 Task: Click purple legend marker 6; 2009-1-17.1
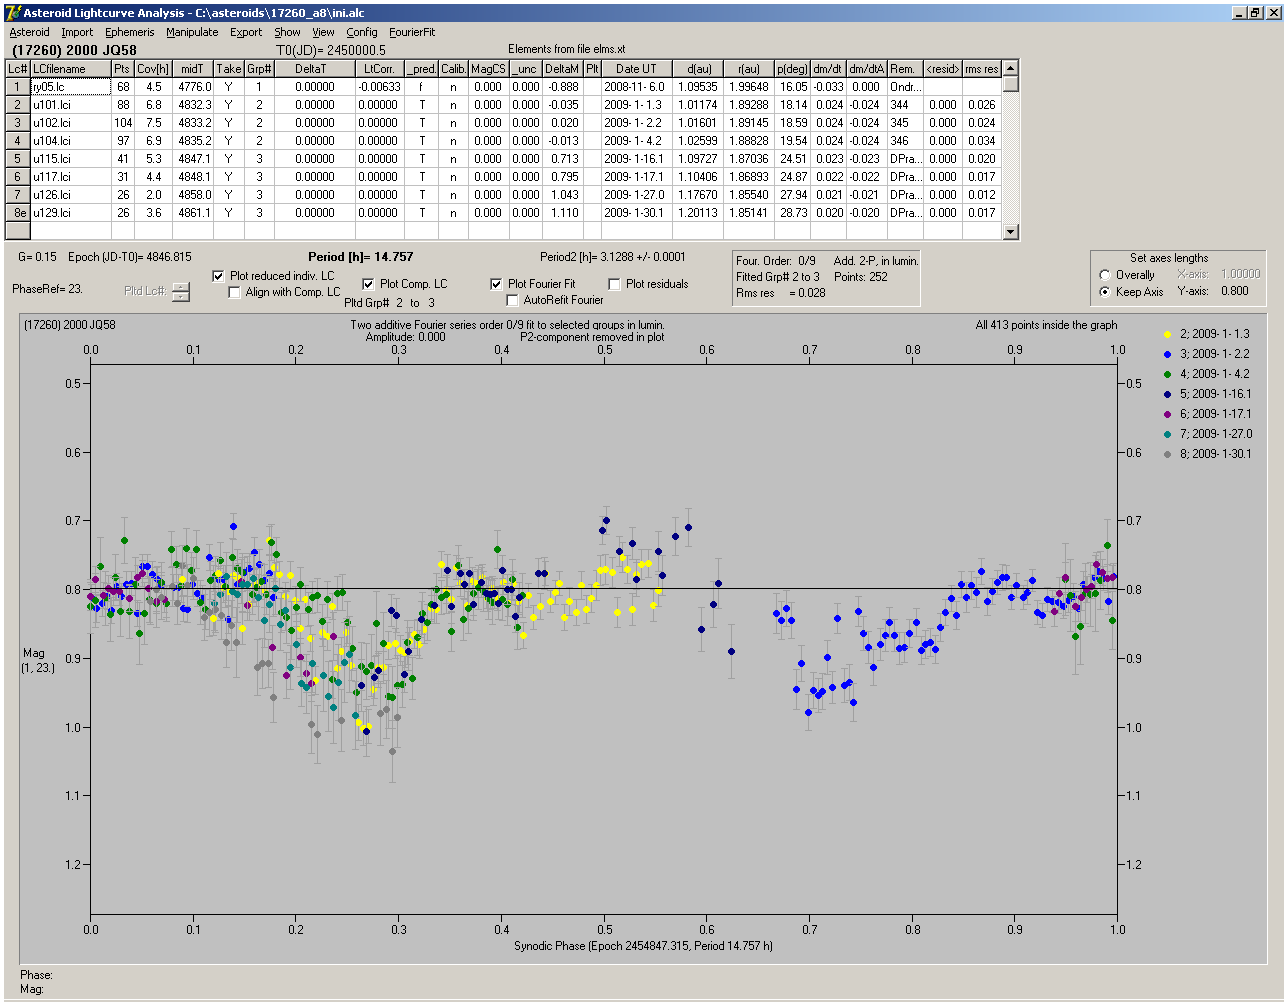tap(1167, 414)
